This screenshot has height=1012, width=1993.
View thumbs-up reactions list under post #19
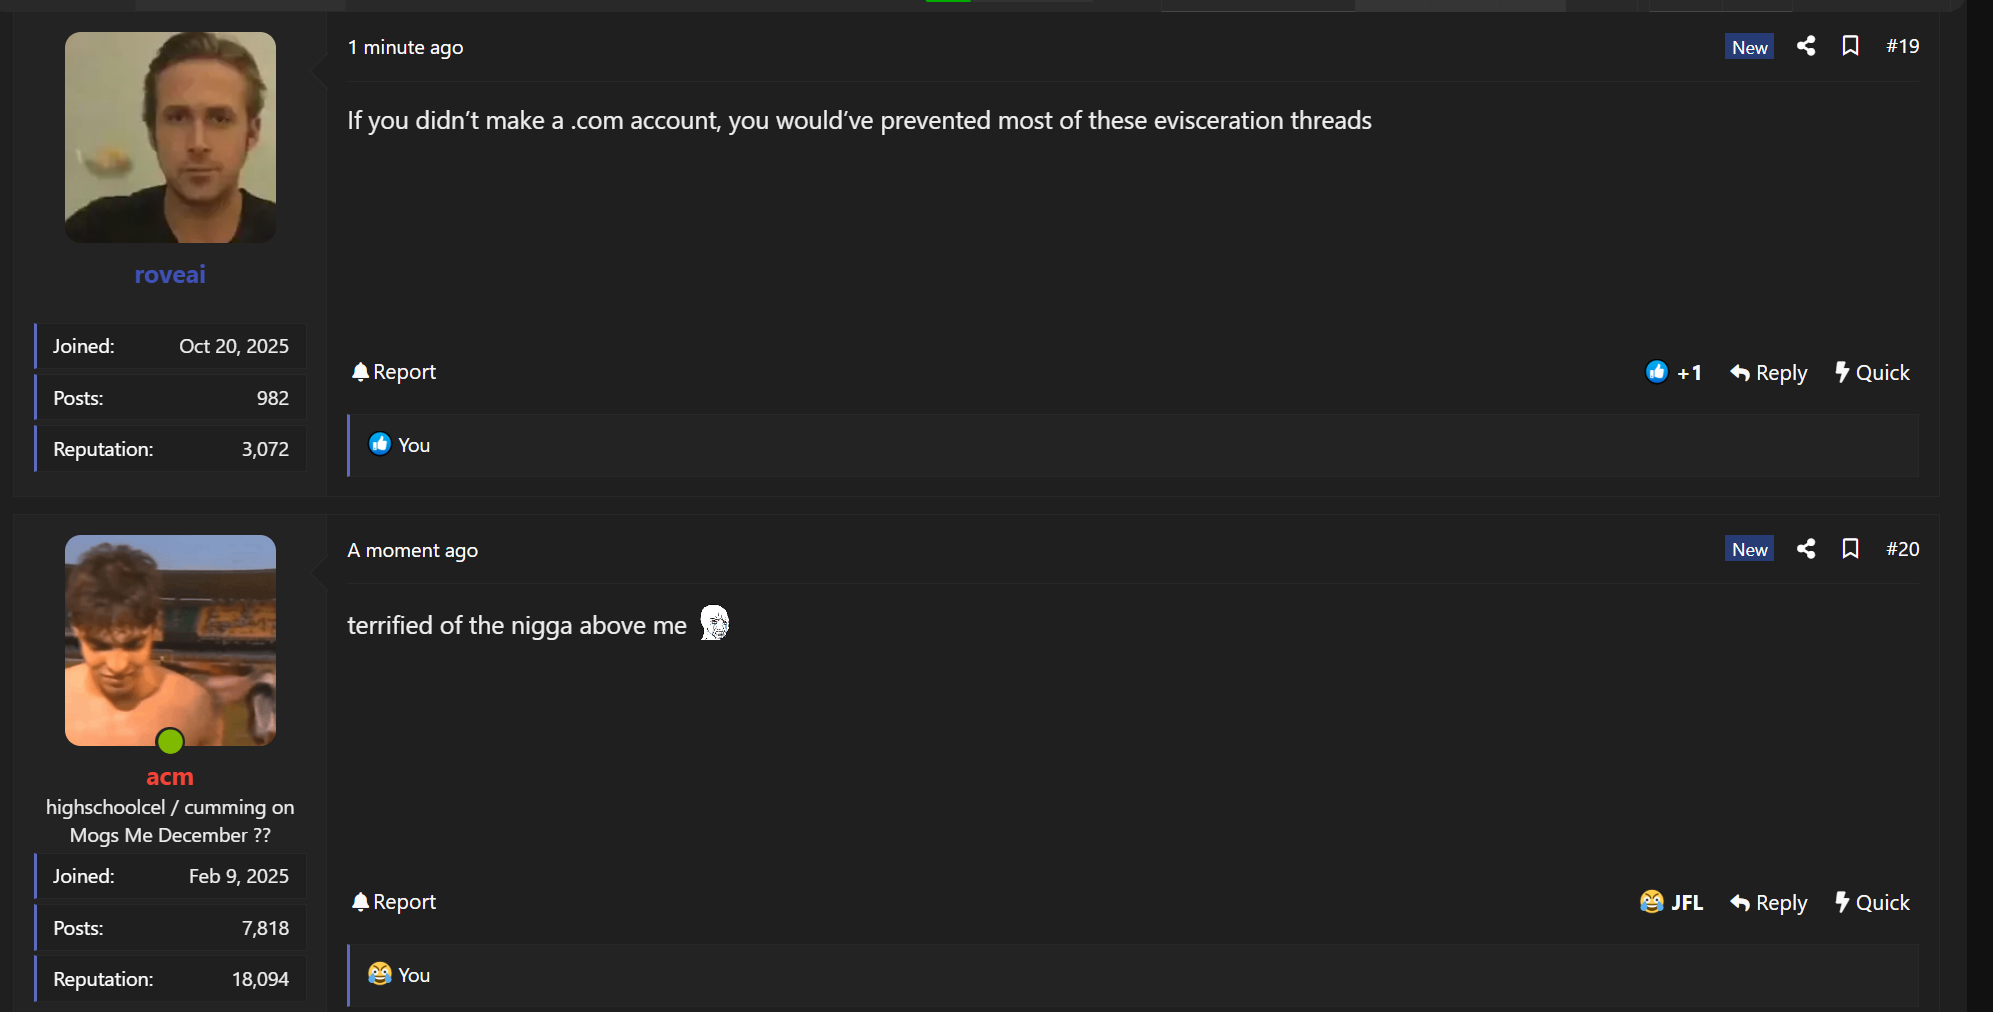[x=399, y=445]
